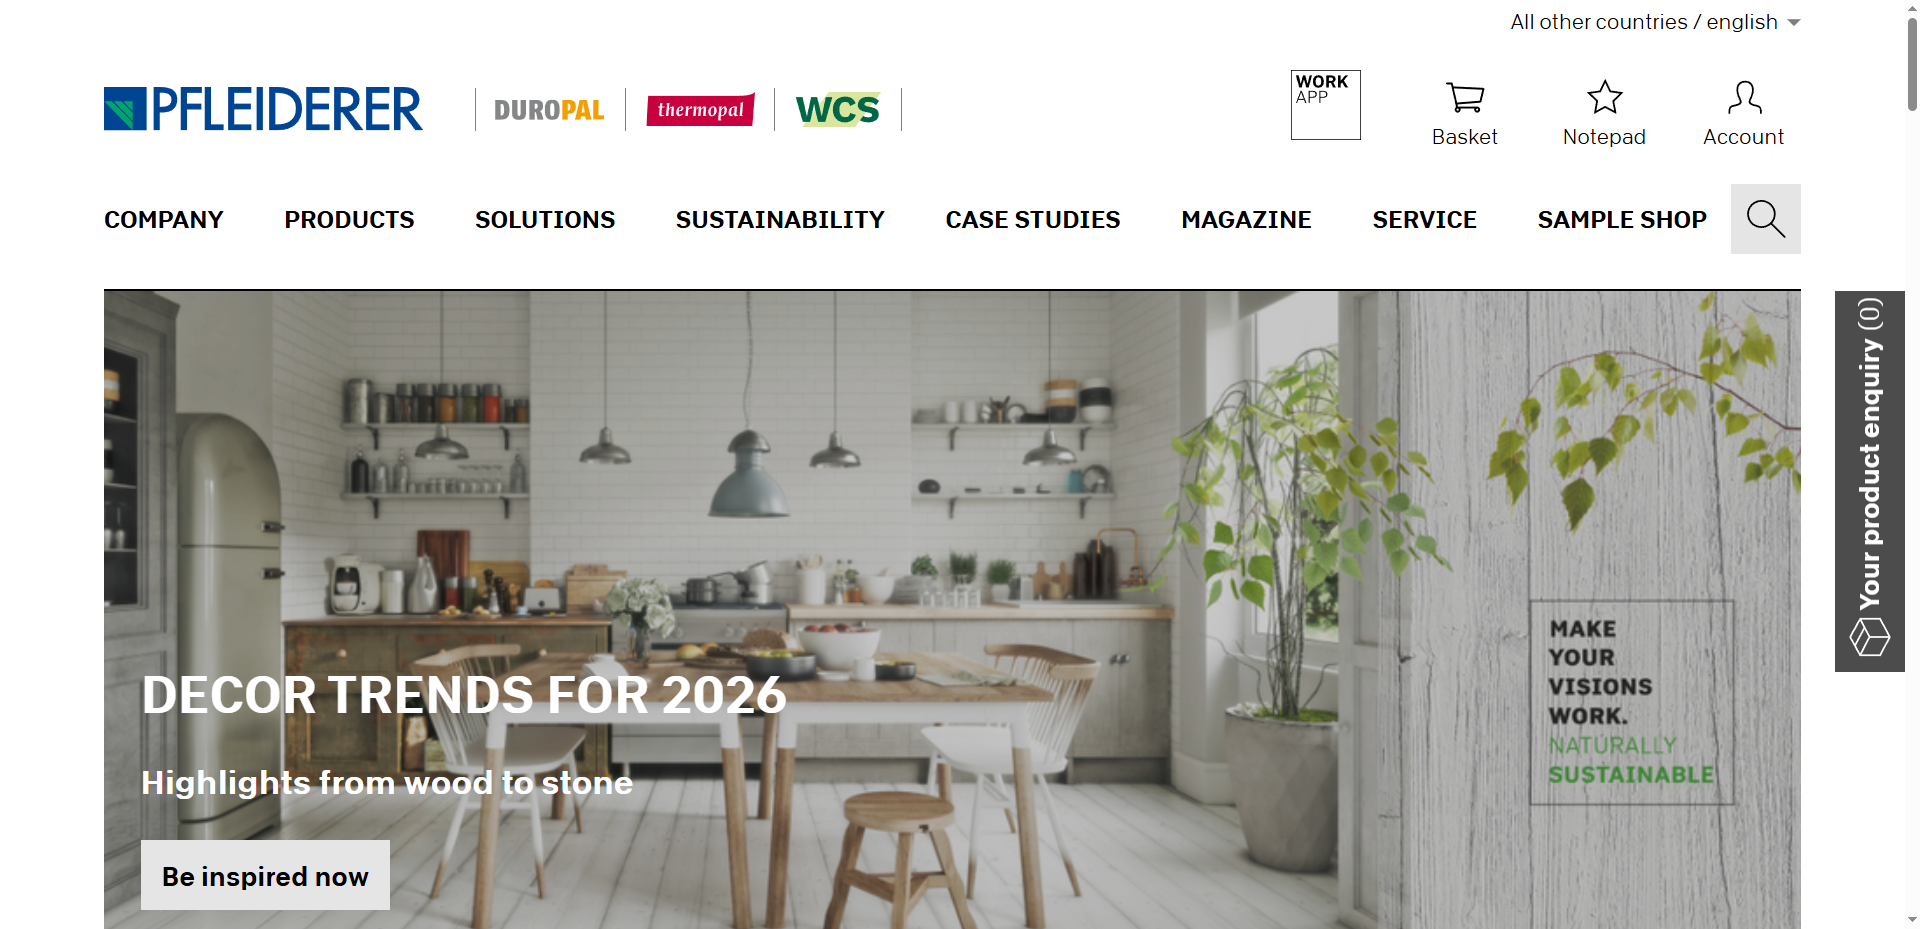This screenshot has width=1920, height=929.
Task: Visit the Sample Shop link
Action: (1622, 220)
